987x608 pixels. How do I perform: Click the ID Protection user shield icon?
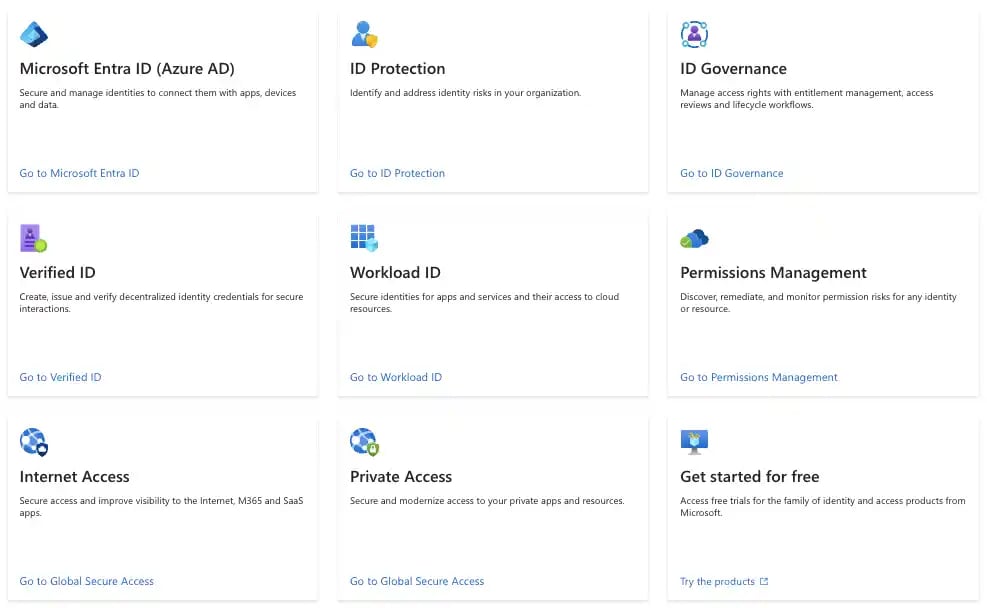click(x=364, y=34)
